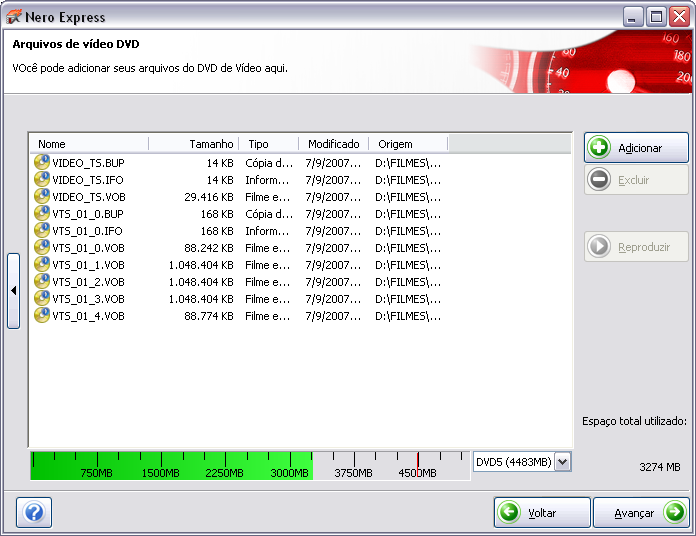Select the VTS_01_0.IFO file icon
Viewport: 696px width, 536px height.
click(x=42, y=230)
